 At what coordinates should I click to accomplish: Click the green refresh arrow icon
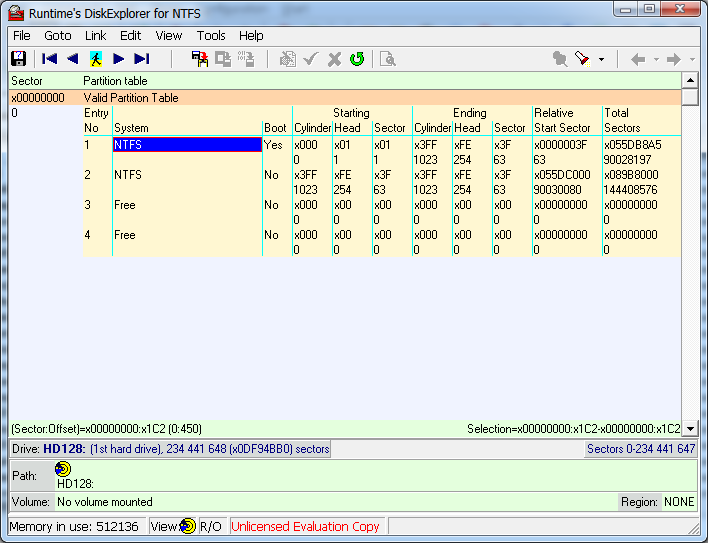(x=357, y=59)
